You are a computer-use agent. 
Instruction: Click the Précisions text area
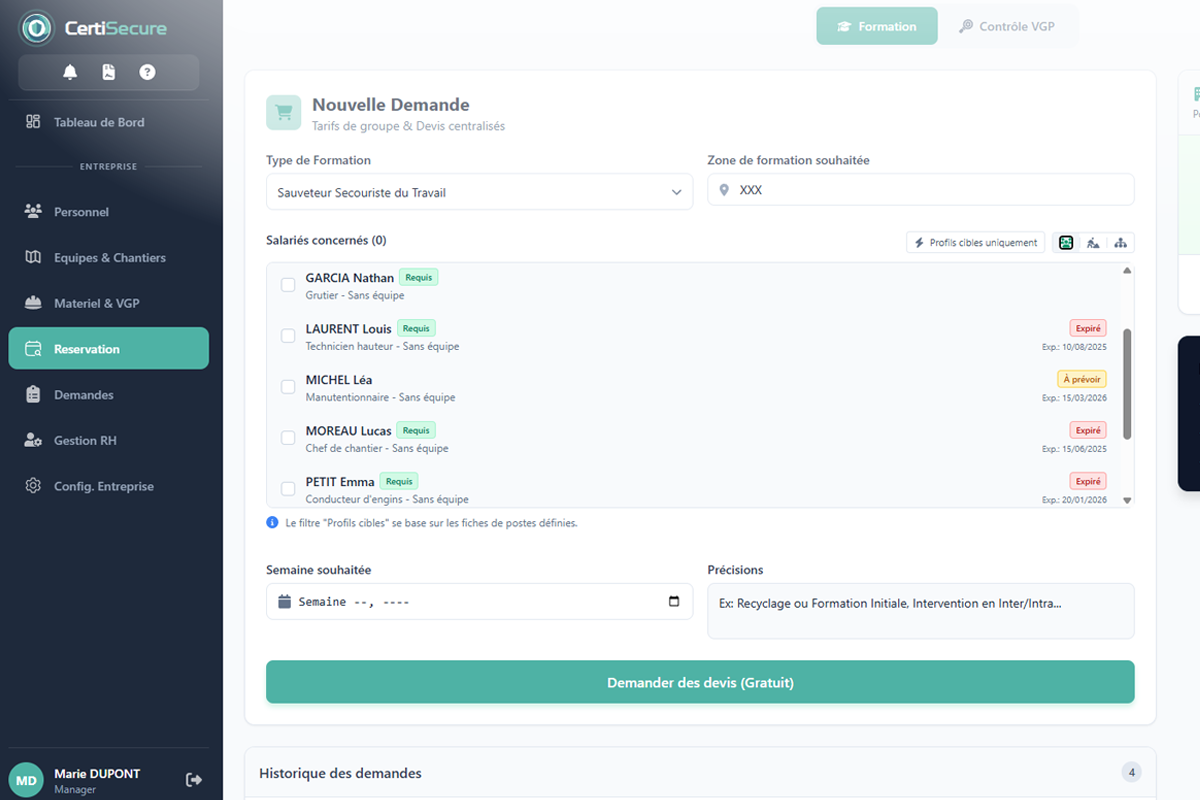click(920, 610)
